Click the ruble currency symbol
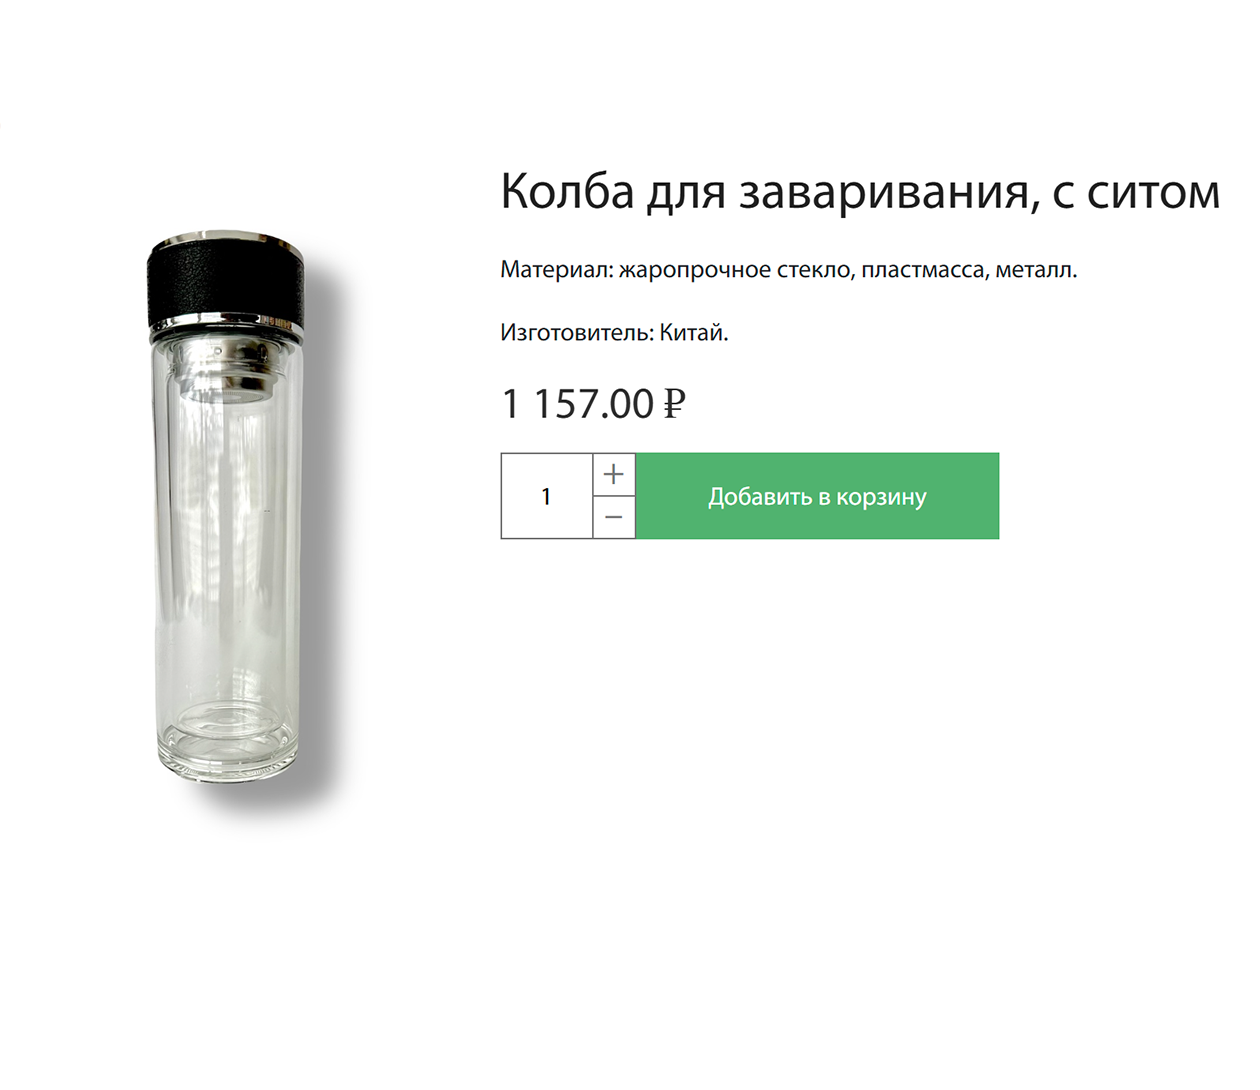Viewport: 1260px width, 1090px height. 675,404
